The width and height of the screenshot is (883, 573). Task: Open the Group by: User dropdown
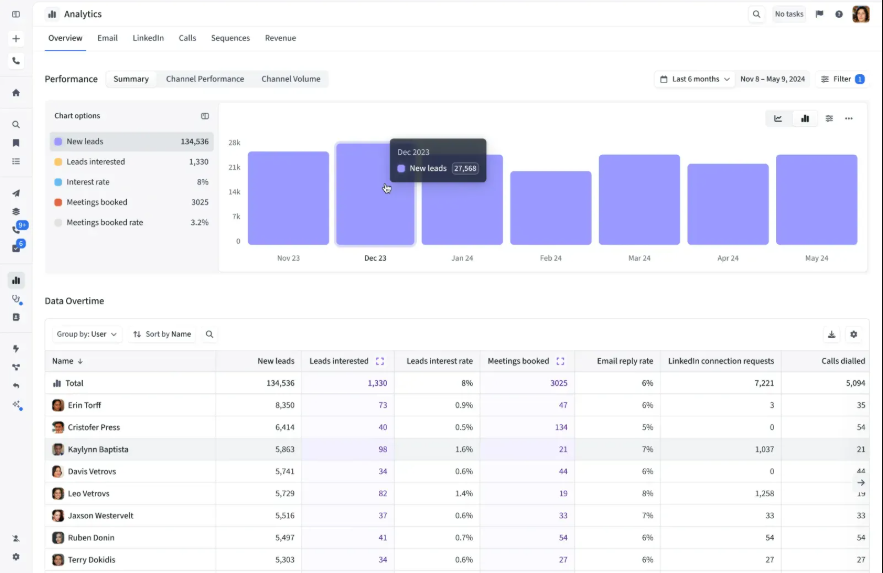(x=87, y=335)
